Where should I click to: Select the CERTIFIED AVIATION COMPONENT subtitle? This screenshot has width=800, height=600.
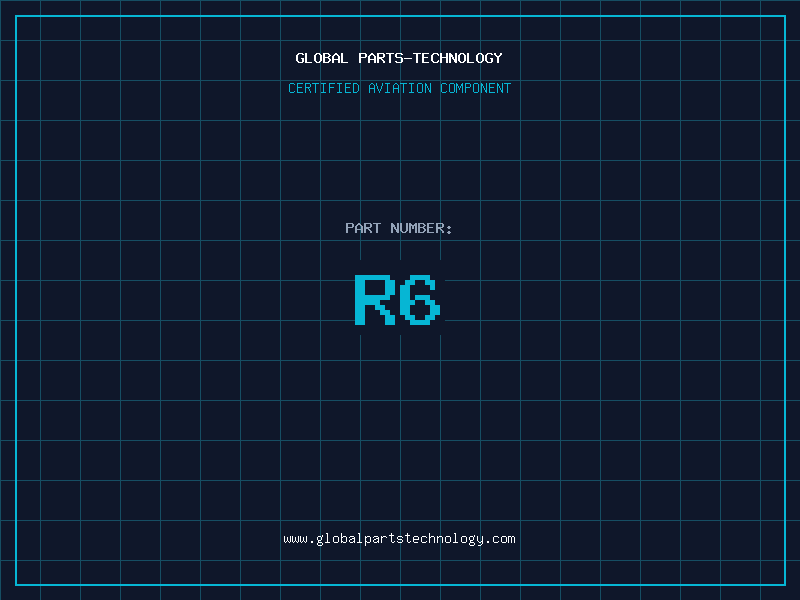tap(399, 89)
